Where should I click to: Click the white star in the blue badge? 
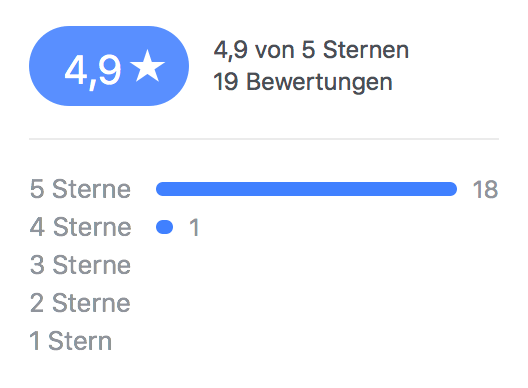tap(148, 66)
